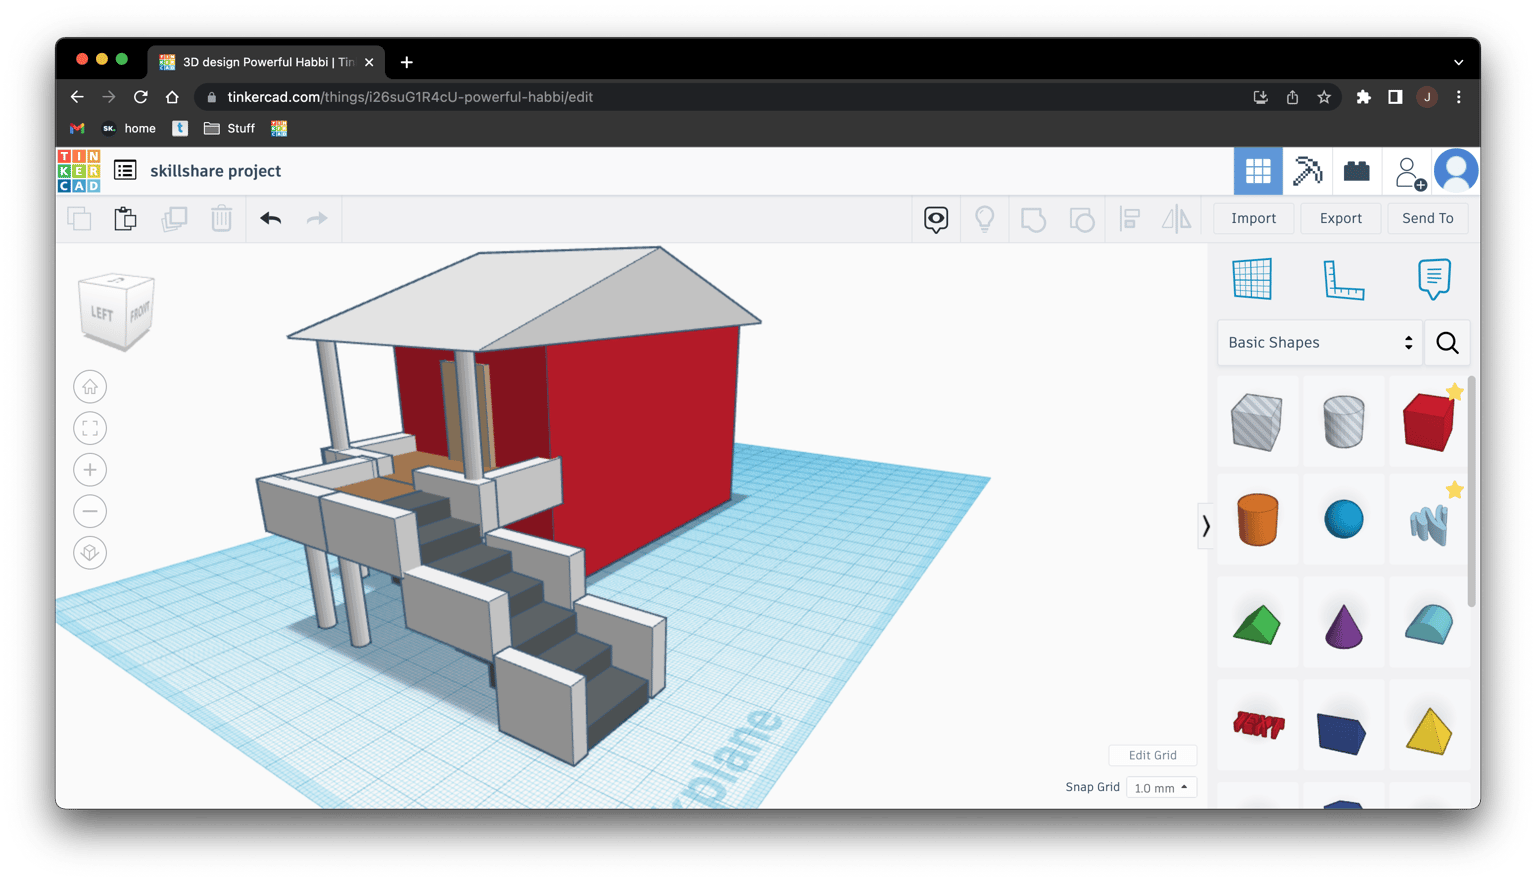Viewport: 1536px width, 882px height.
Task: Open Chrome extensions puzzle icon
Action: click(1363, 97)
